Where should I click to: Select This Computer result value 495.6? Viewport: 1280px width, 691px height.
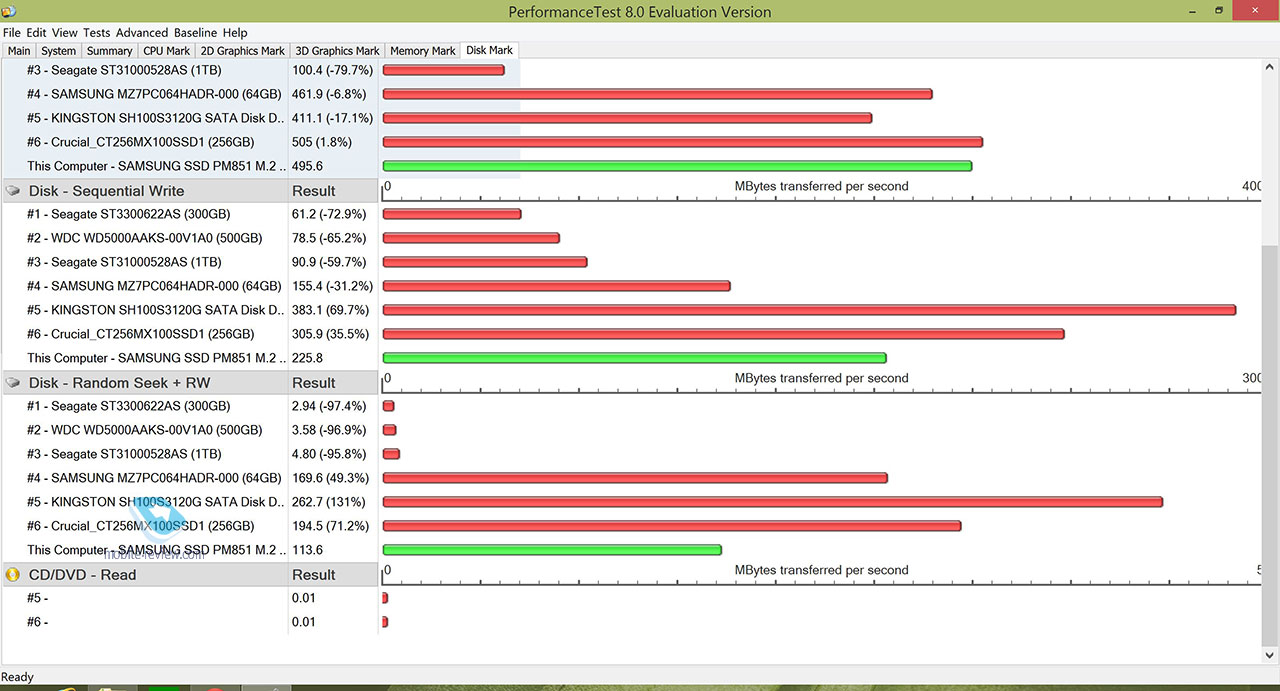pos(307,166)
